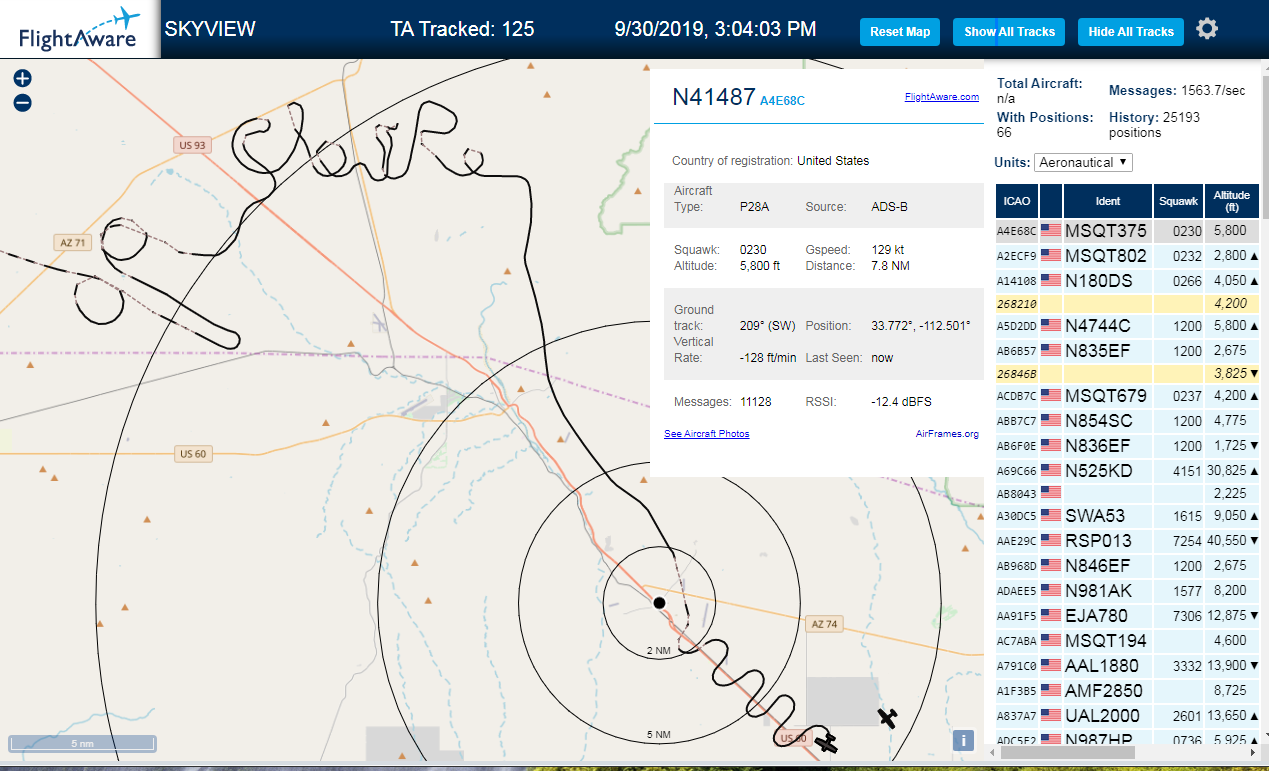Select the aircraft icon on US 60
Viewport: 1269px width, 771px height.
coord(826,742)
